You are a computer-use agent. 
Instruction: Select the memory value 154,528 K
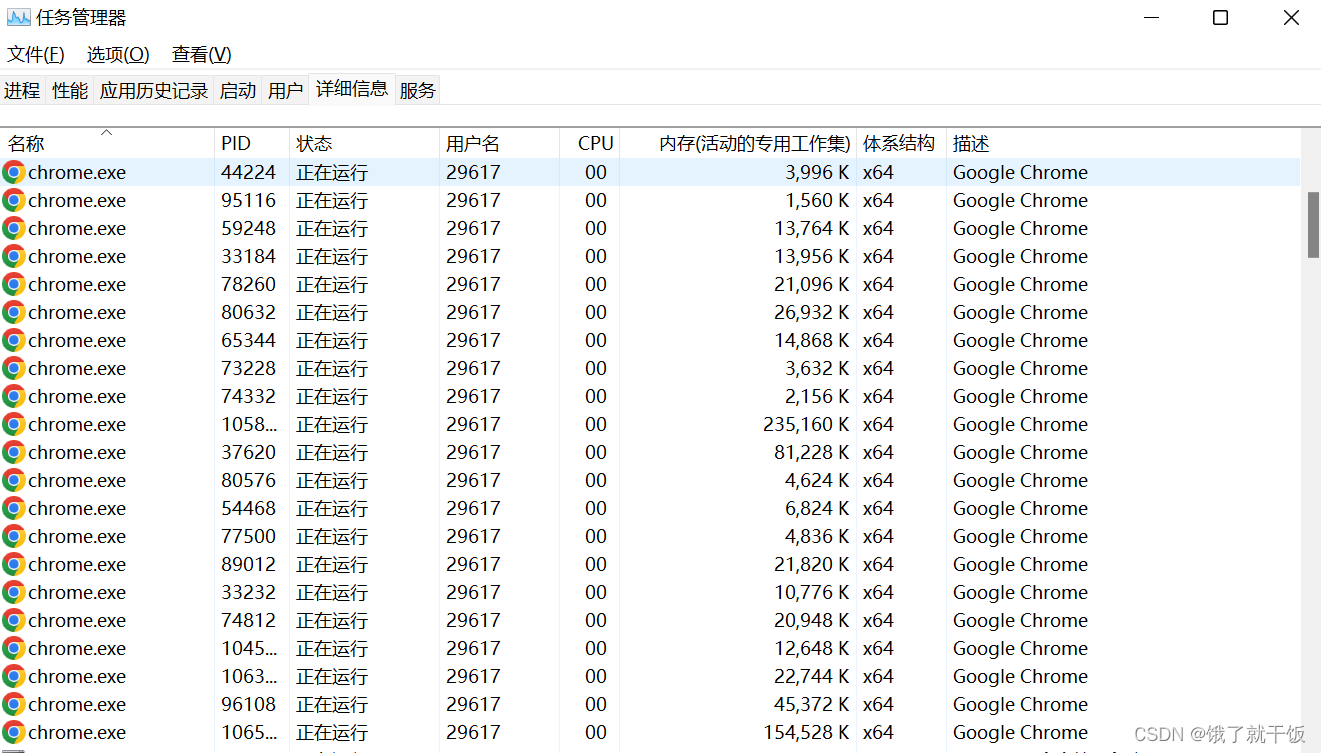(x=806, y=732)
